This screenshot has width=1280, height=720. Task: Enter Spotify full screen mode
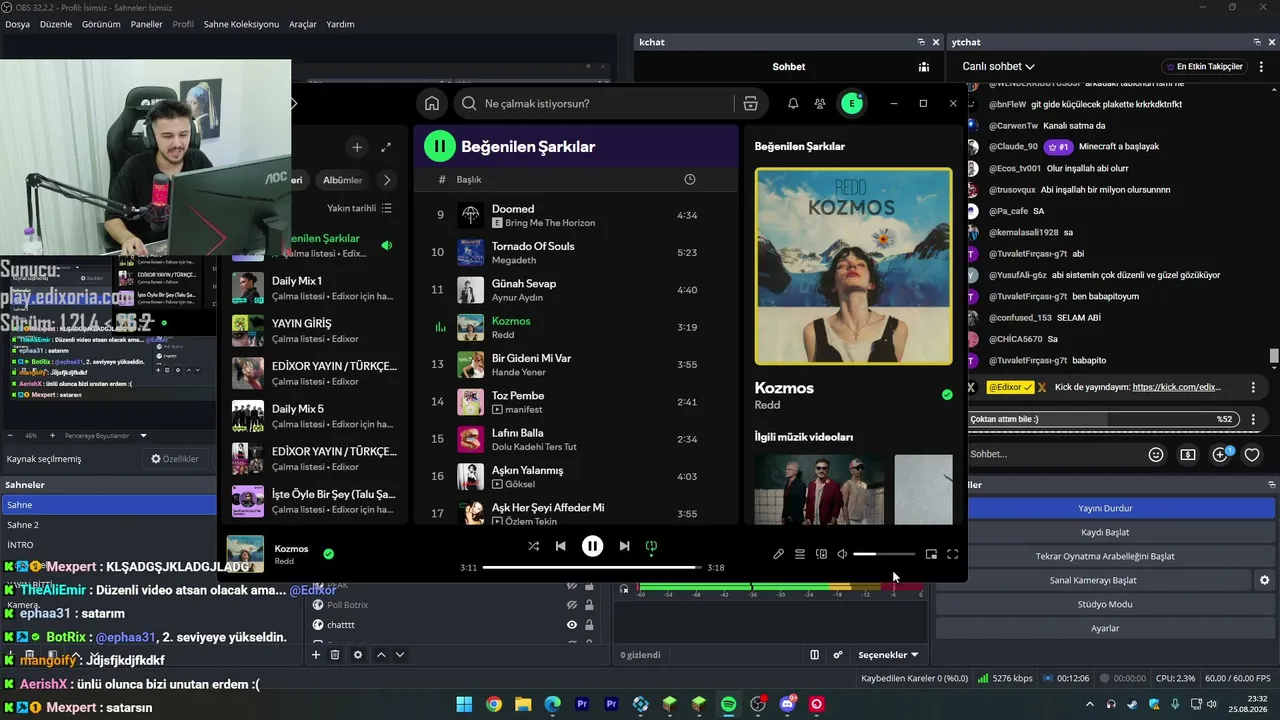953,554
